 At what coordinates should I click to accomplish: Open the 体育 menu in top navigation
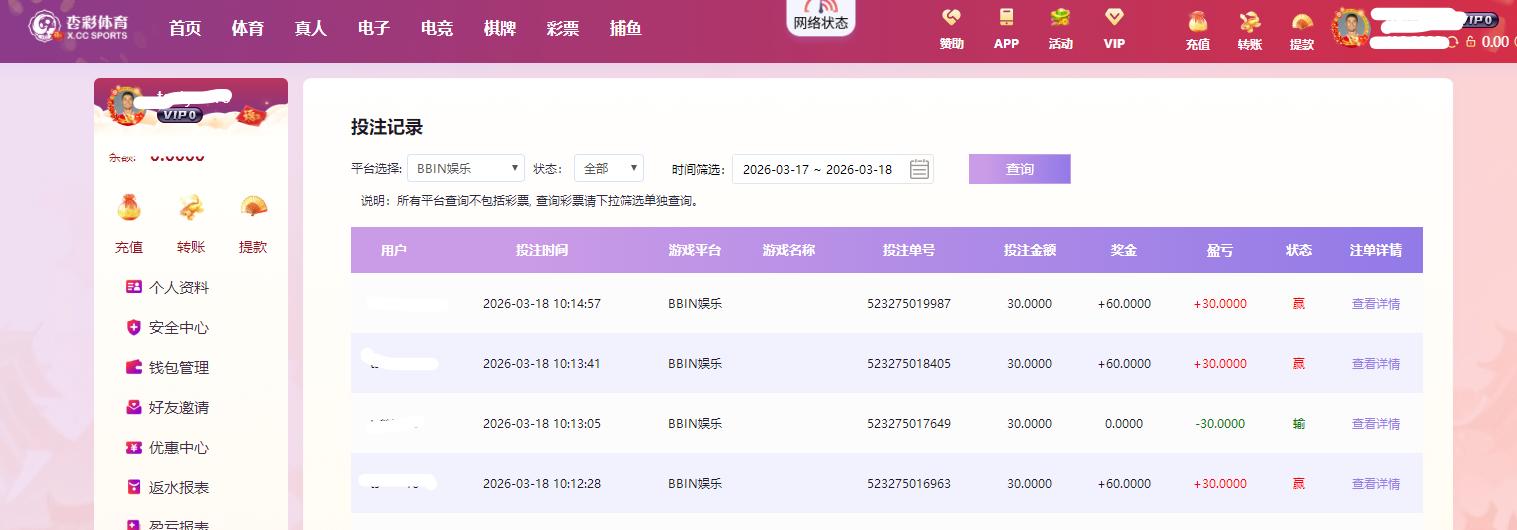(x=247, y=29)
